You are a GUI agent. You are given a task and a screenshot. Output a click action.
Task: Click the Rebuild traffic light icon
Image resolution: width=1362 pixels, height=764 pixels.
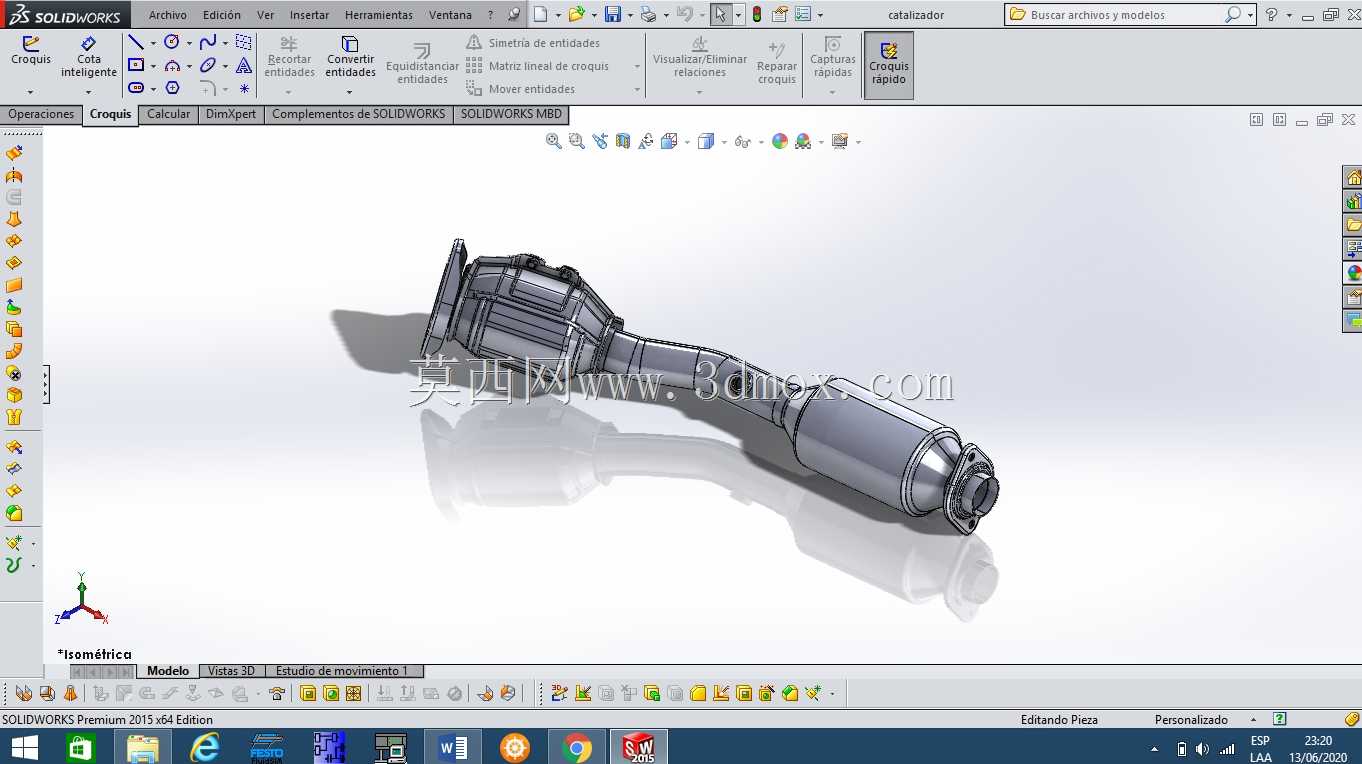757,14
